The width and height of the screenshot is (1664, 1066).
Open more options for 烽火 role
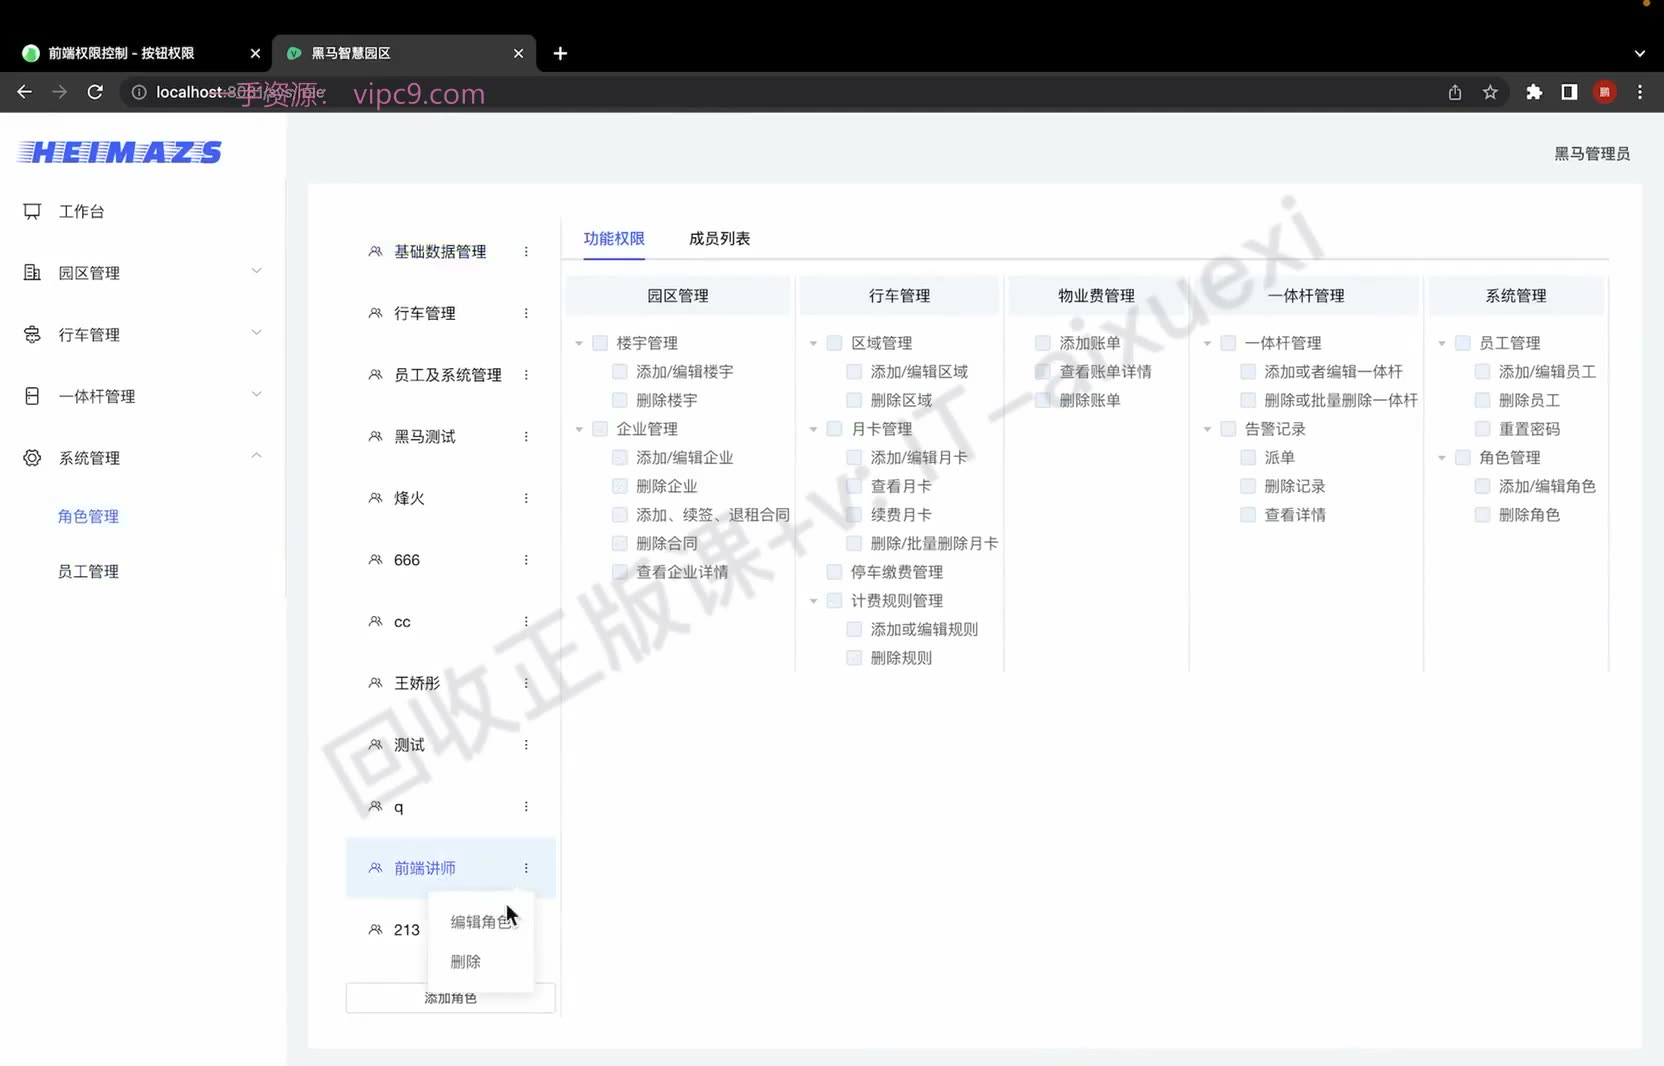click(526, 498)
